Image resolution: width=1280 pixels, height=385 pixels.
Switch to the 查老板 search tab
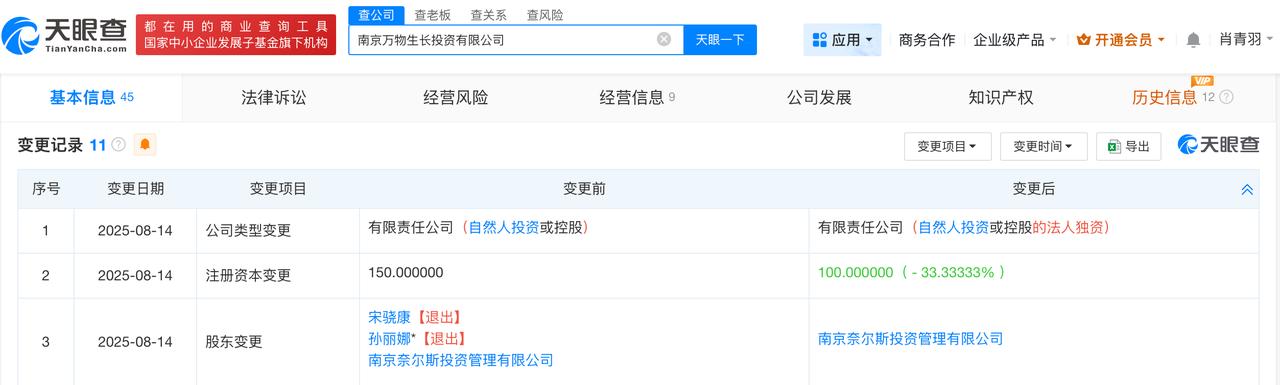[432, 15]
